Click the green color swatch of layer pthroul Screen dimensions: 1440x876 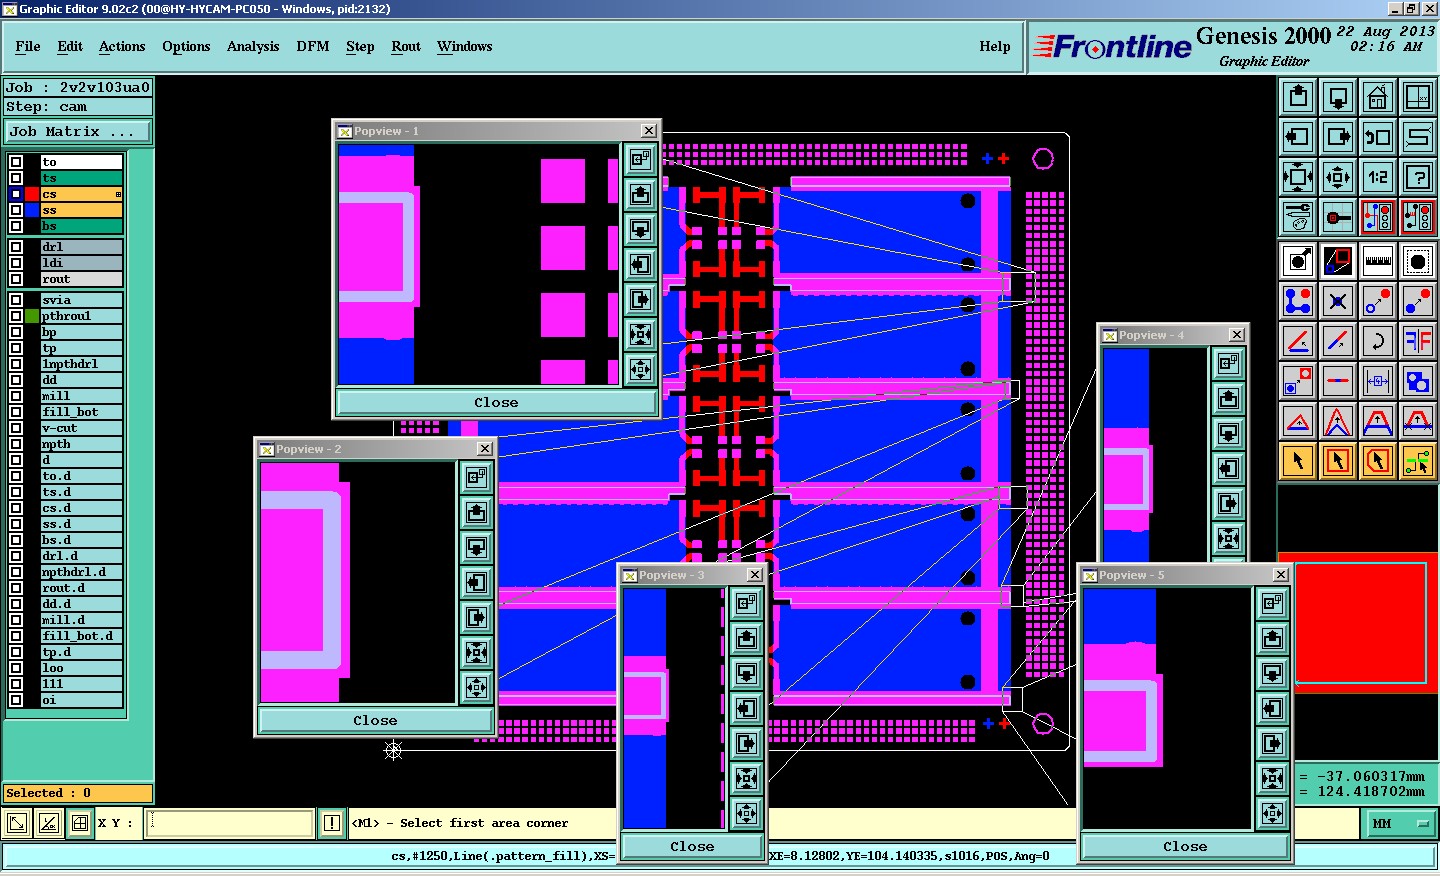click(32, 316)
